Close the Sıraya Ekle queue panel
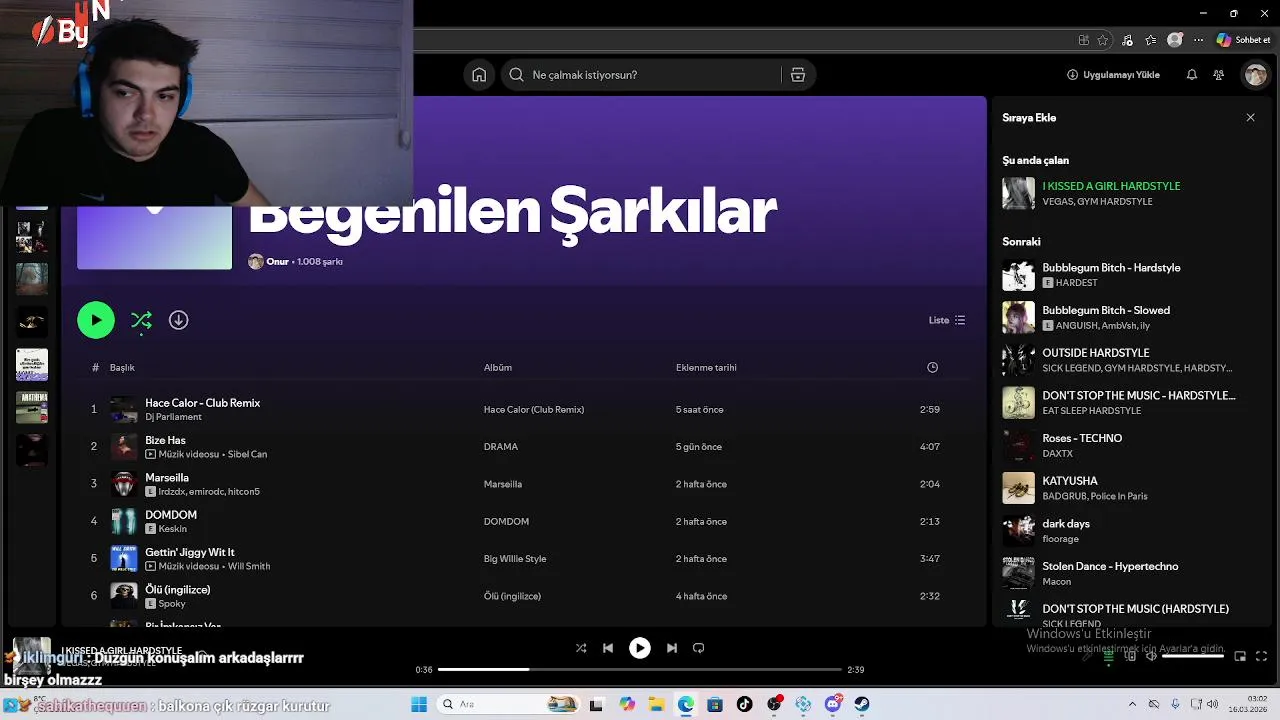 (1250, 118)
